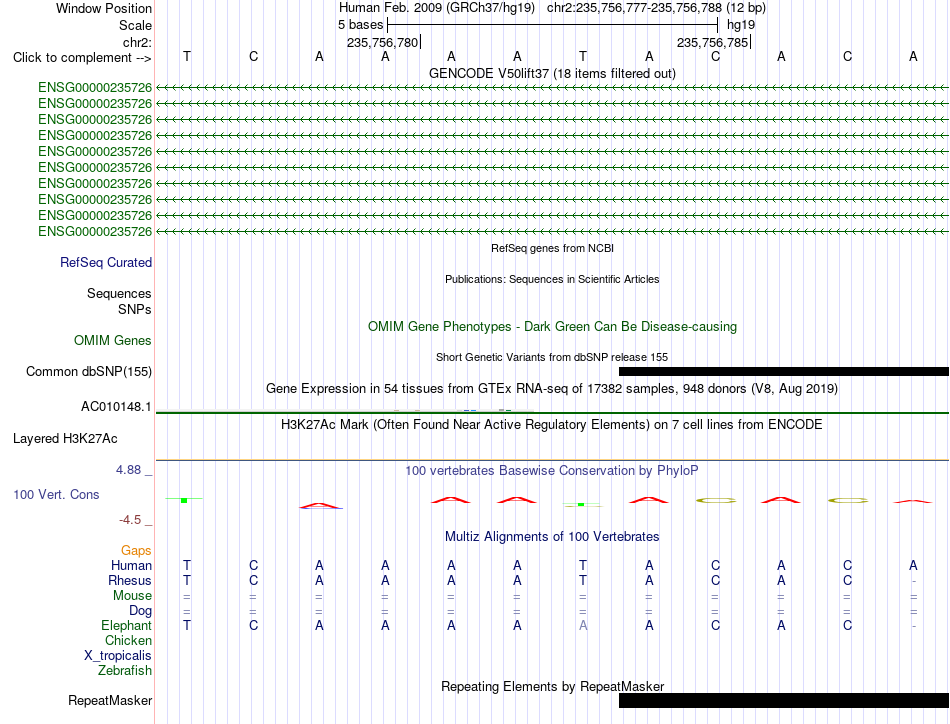Open Publications: Sequences in Scientific Articles title
The image size is (950, 724).
point(552,279)
